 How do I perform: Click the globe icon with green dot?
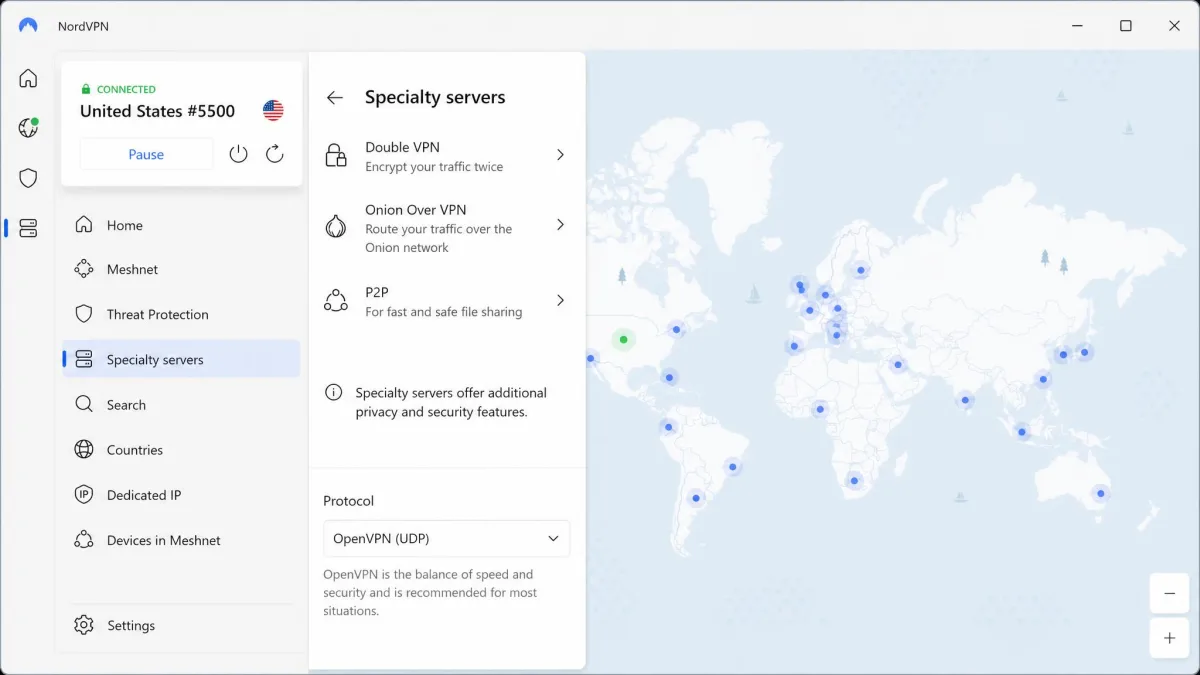28,128
